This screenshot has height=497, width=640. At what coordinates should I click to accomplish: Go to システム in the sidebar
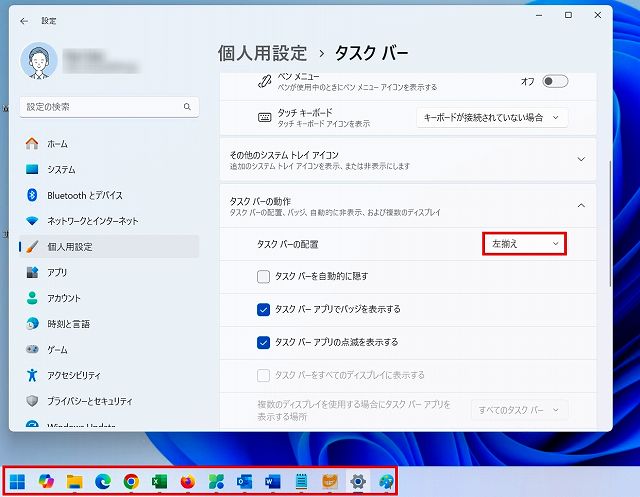[x=61, y=169]
